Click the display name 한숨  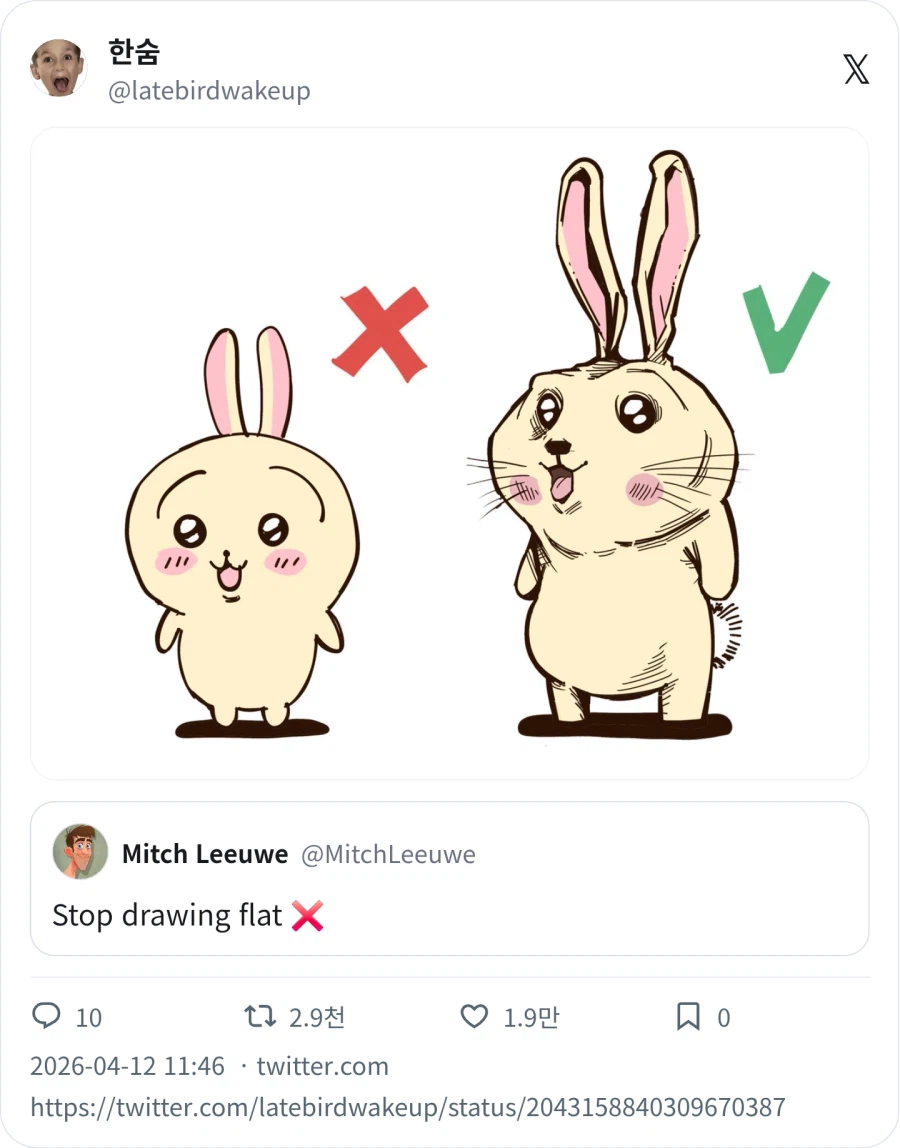tap(134, 52)
